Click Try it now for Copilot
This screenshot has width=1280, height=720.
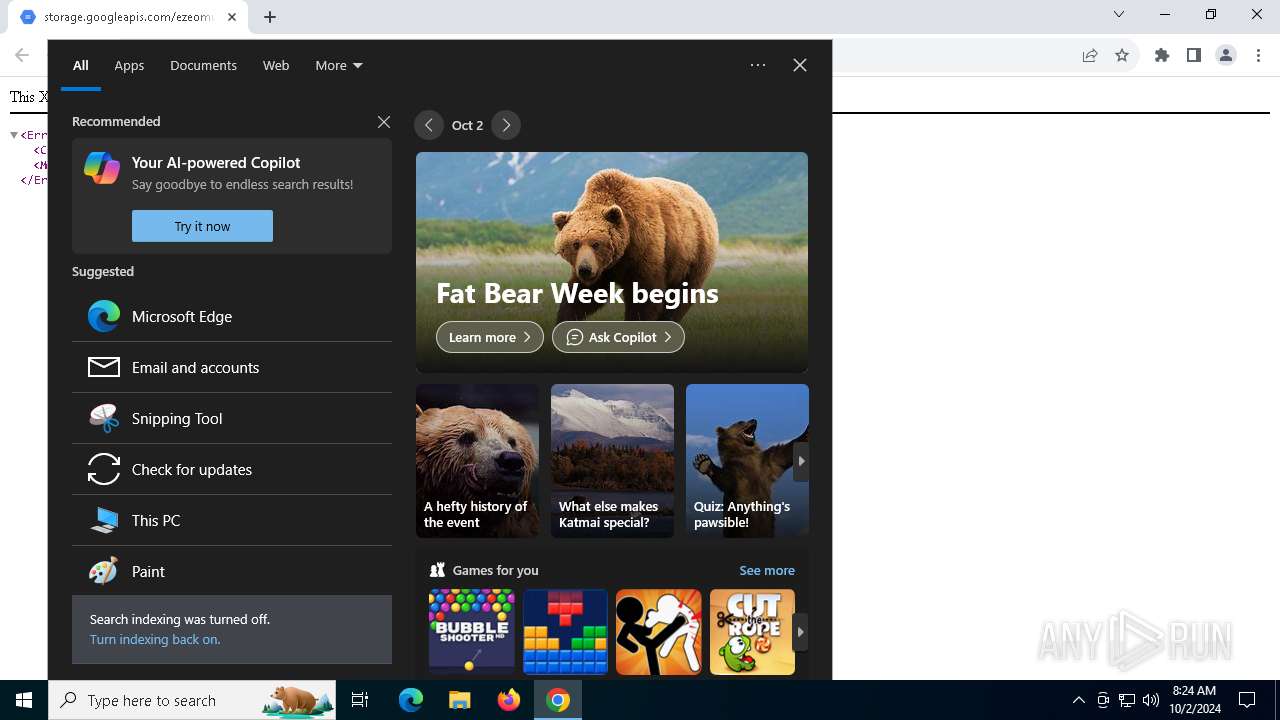tap(202, 226)
